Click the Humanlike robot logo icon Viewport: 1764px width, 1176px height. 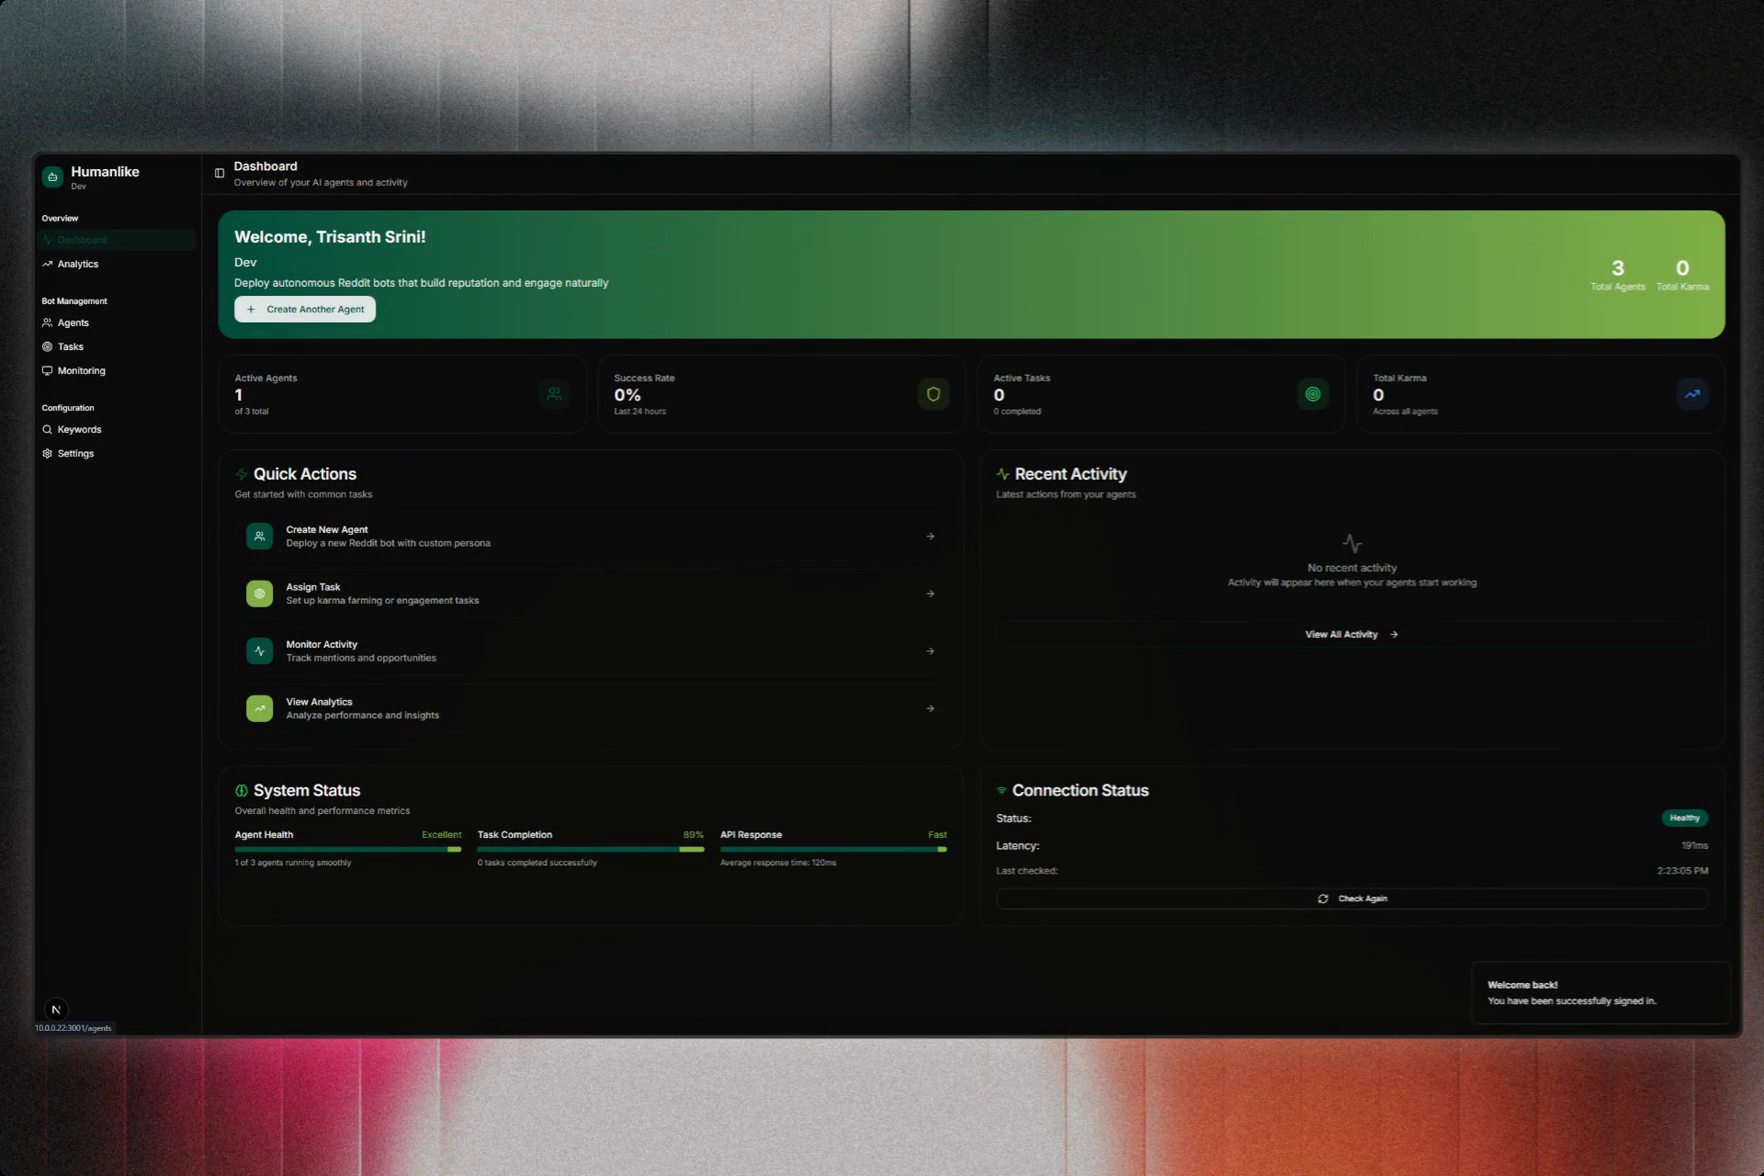53,177
